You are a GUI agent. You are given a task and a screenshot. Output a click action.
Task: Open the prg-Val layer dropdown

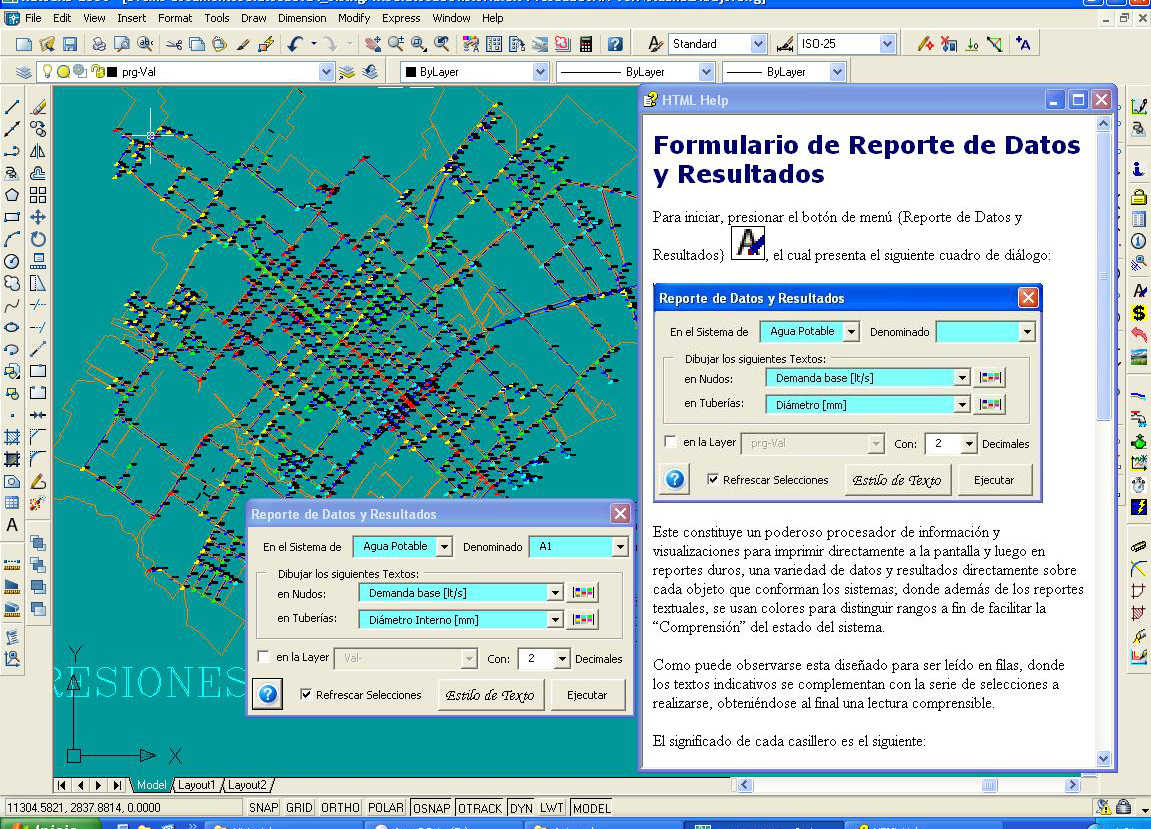pos(326,72)
